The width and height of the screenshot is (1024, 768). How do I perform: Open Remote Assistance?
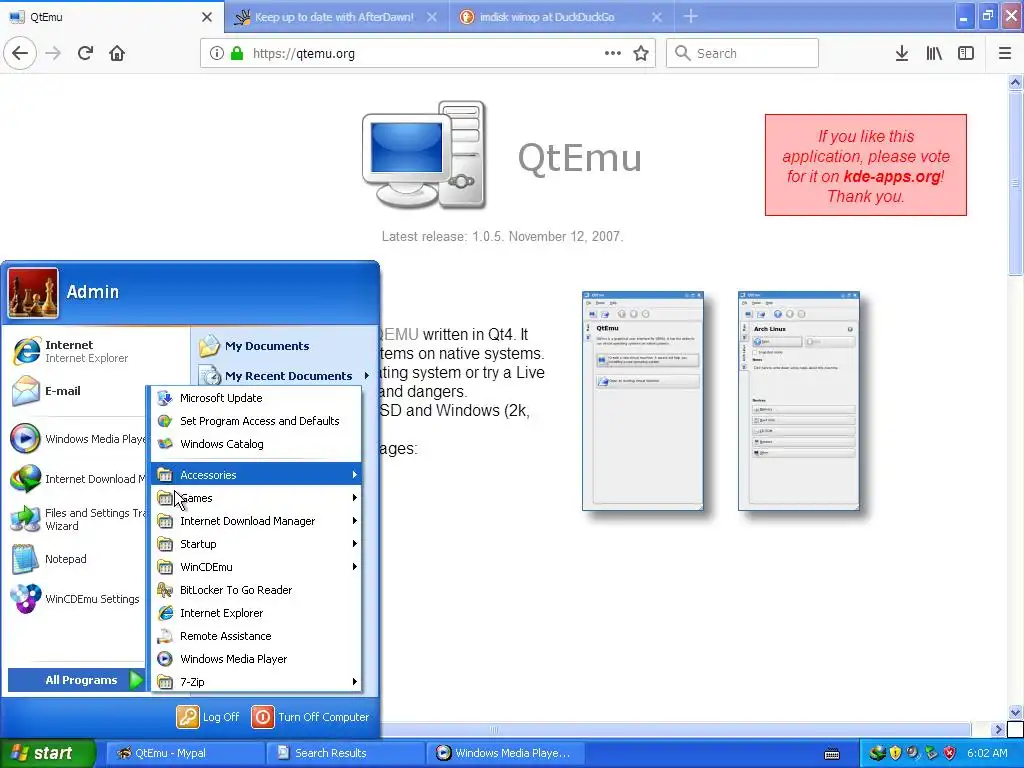point(256,636)
